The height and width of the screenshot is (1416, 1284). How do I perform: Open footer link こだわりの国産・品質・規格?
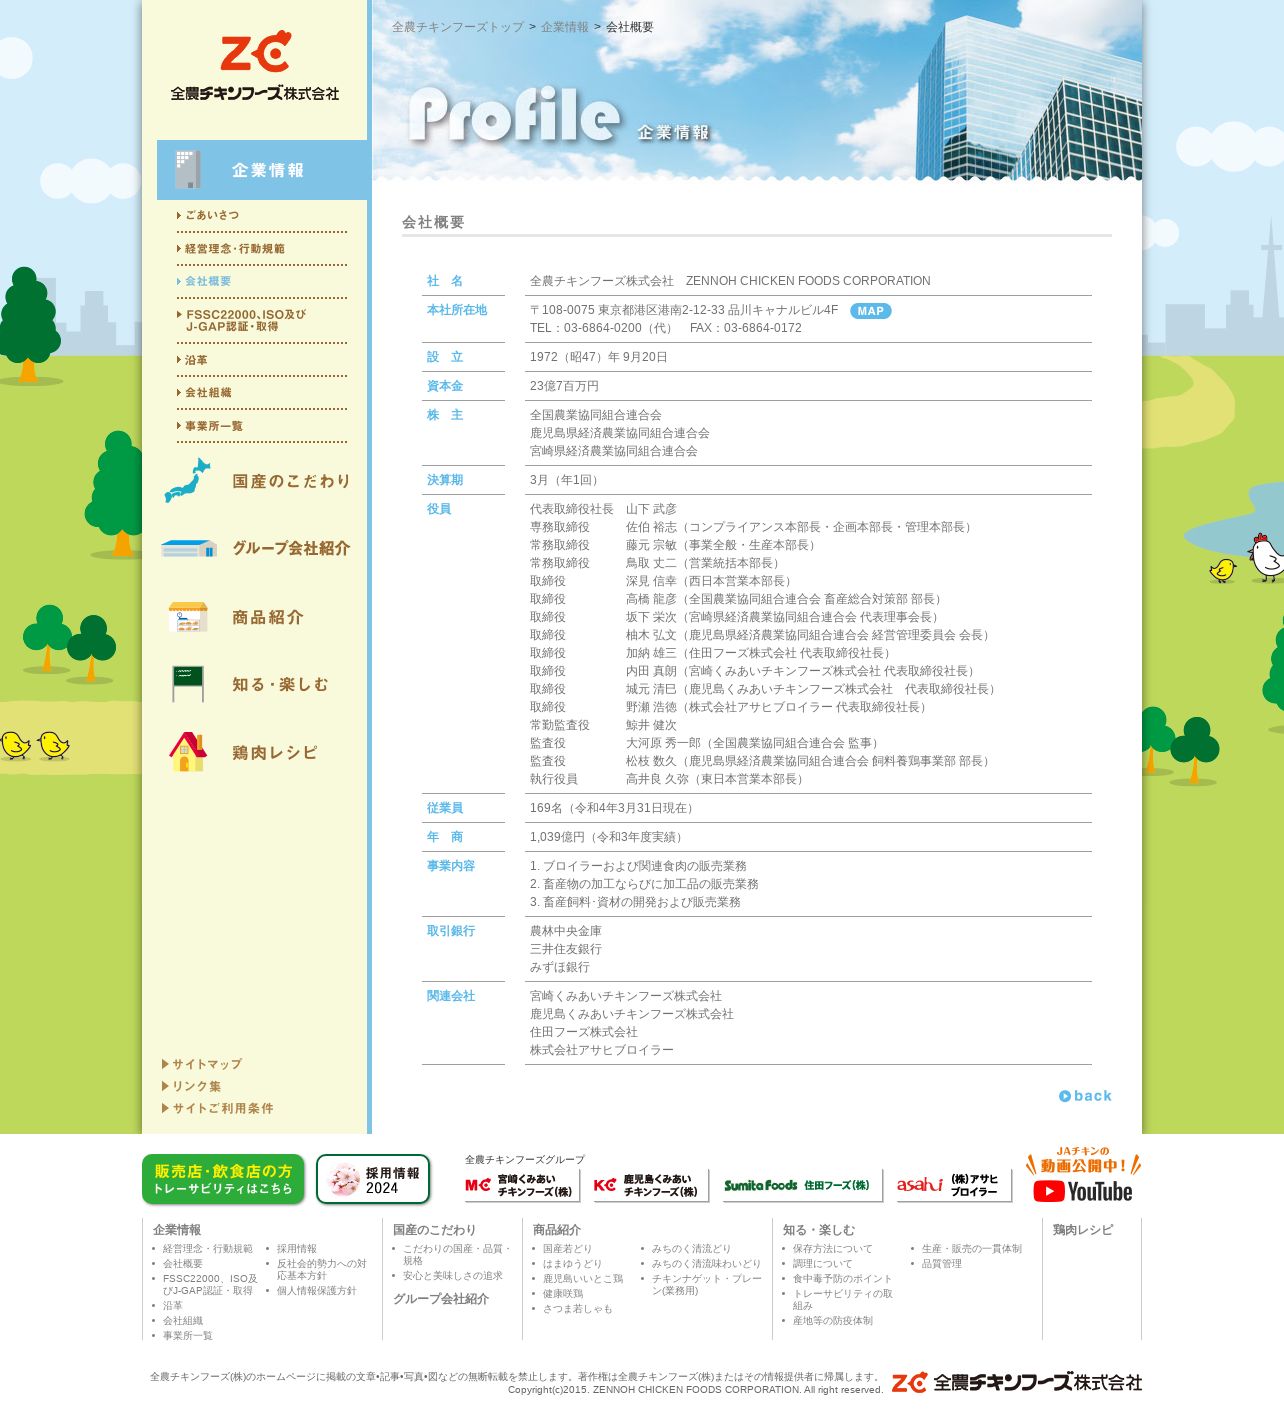457,1255
